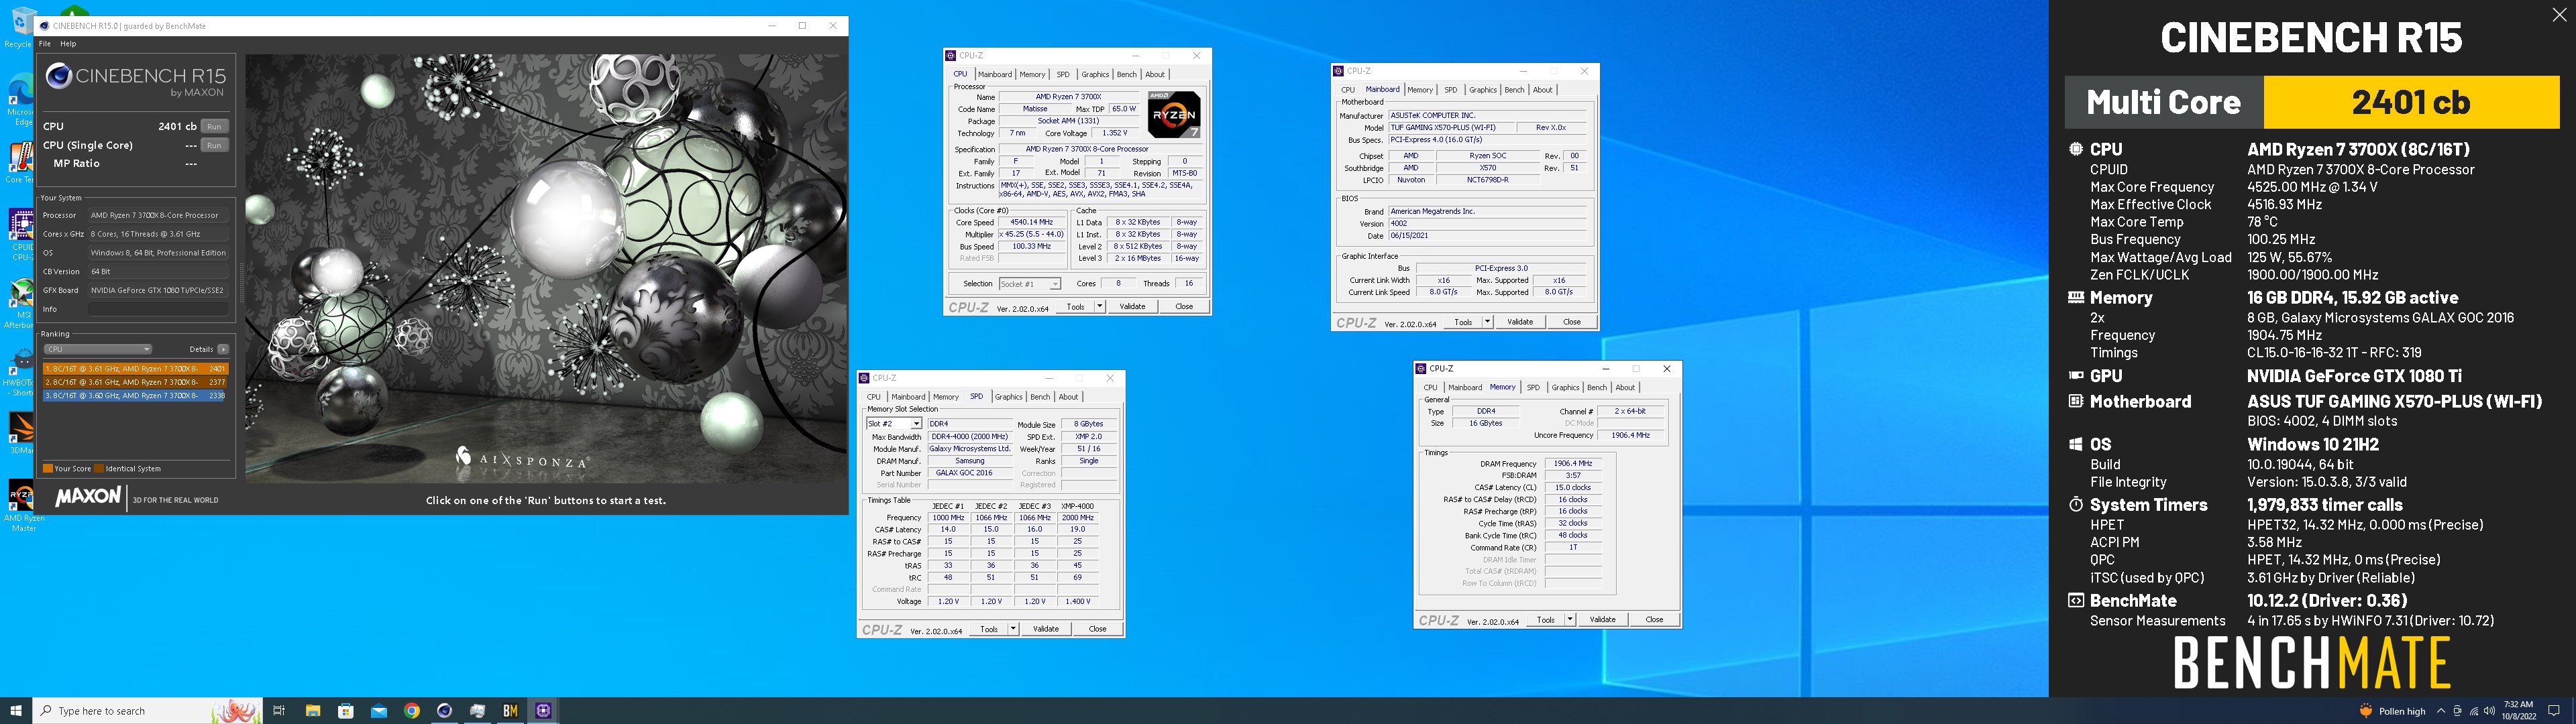Open Tools dropdown arrow in processor CPU-Z window
This screenshot has width=2576, height=724.
tap(1100, 306)
